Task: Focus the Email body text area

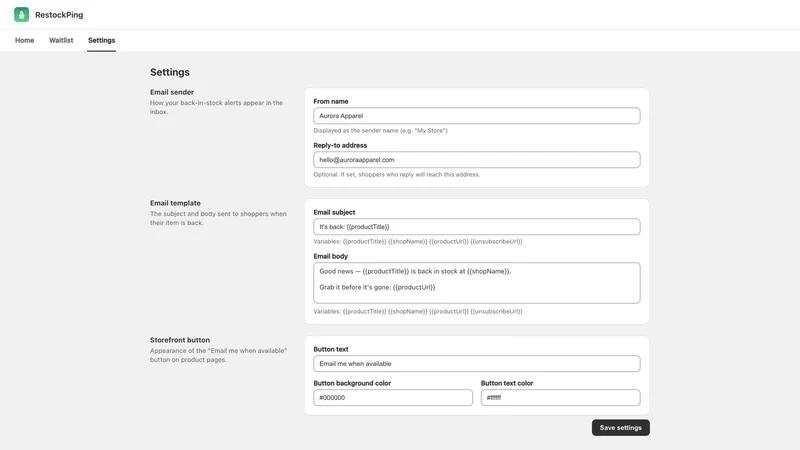Action: coord(477,283)
